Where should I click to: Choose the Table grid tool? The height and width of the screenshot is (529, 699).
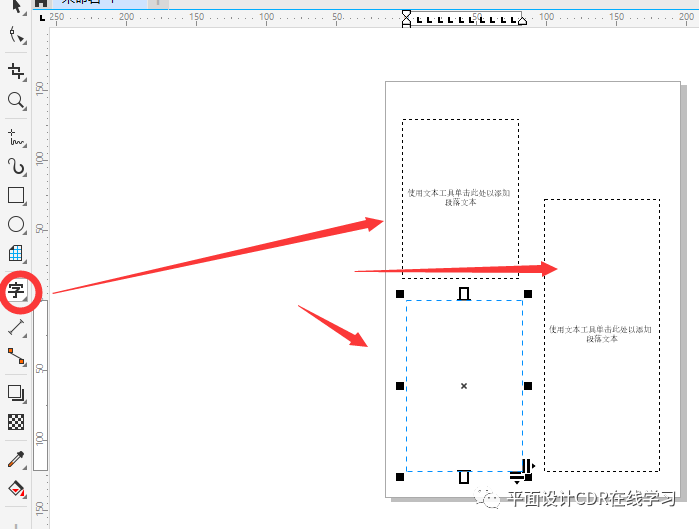click(16, 253)
